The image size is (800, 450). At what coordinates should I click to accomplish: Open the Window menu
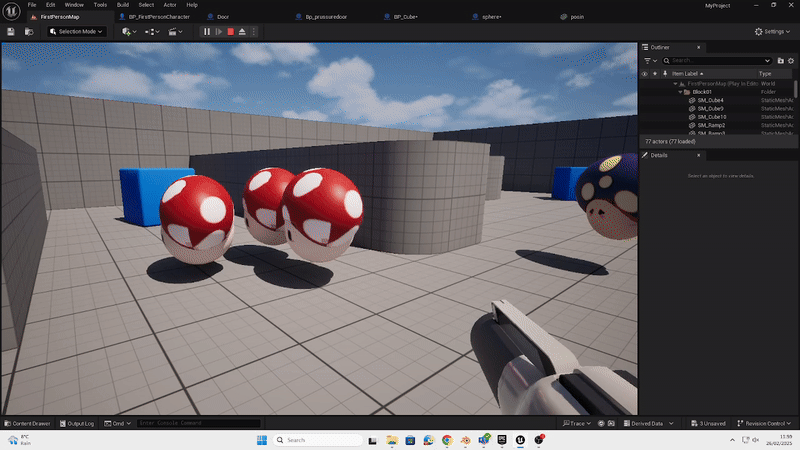point(74,5)
